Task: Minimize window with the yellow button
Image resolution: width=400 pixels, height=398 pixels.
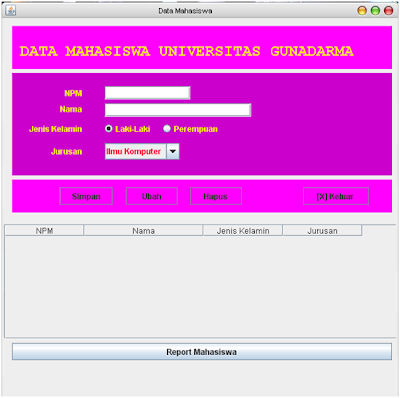Action: point(362,11)
